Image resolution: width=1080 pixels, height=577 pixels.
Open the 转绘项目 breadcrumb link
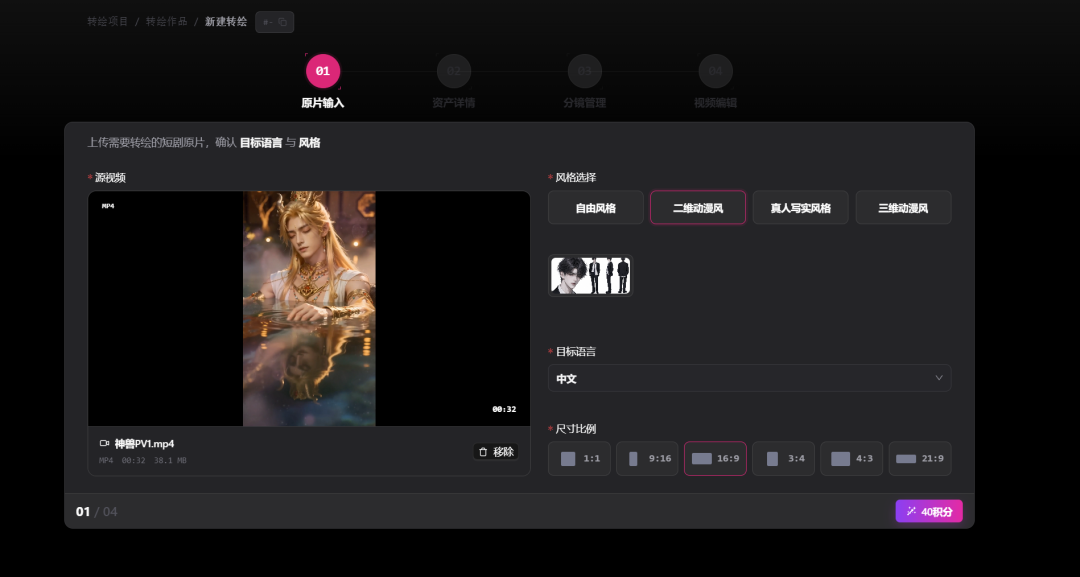click(107, 21)
